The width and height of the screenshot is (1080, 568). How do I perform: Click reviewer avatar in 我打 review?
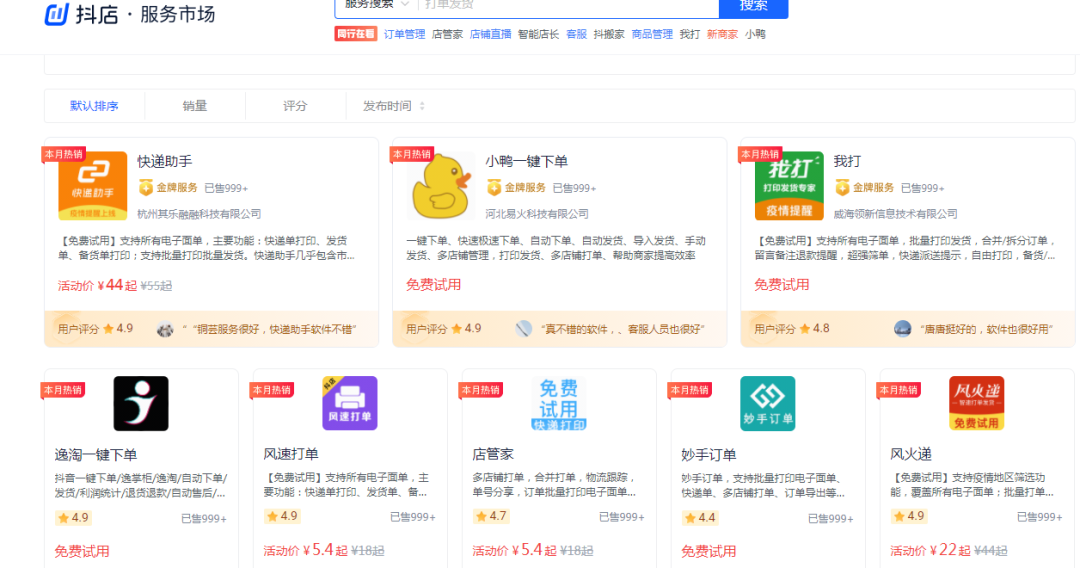[x=902, y=329]
